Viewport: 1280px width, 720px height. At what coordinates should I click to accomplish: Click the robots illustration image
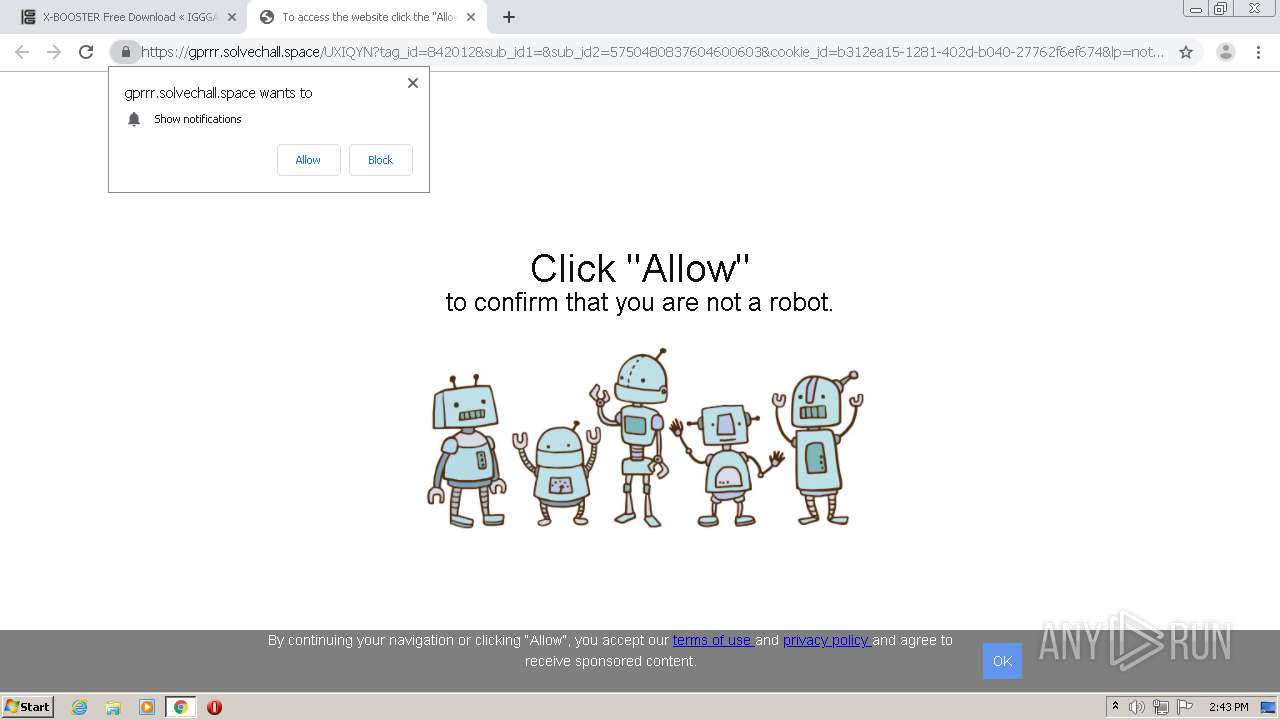point(645,438)
